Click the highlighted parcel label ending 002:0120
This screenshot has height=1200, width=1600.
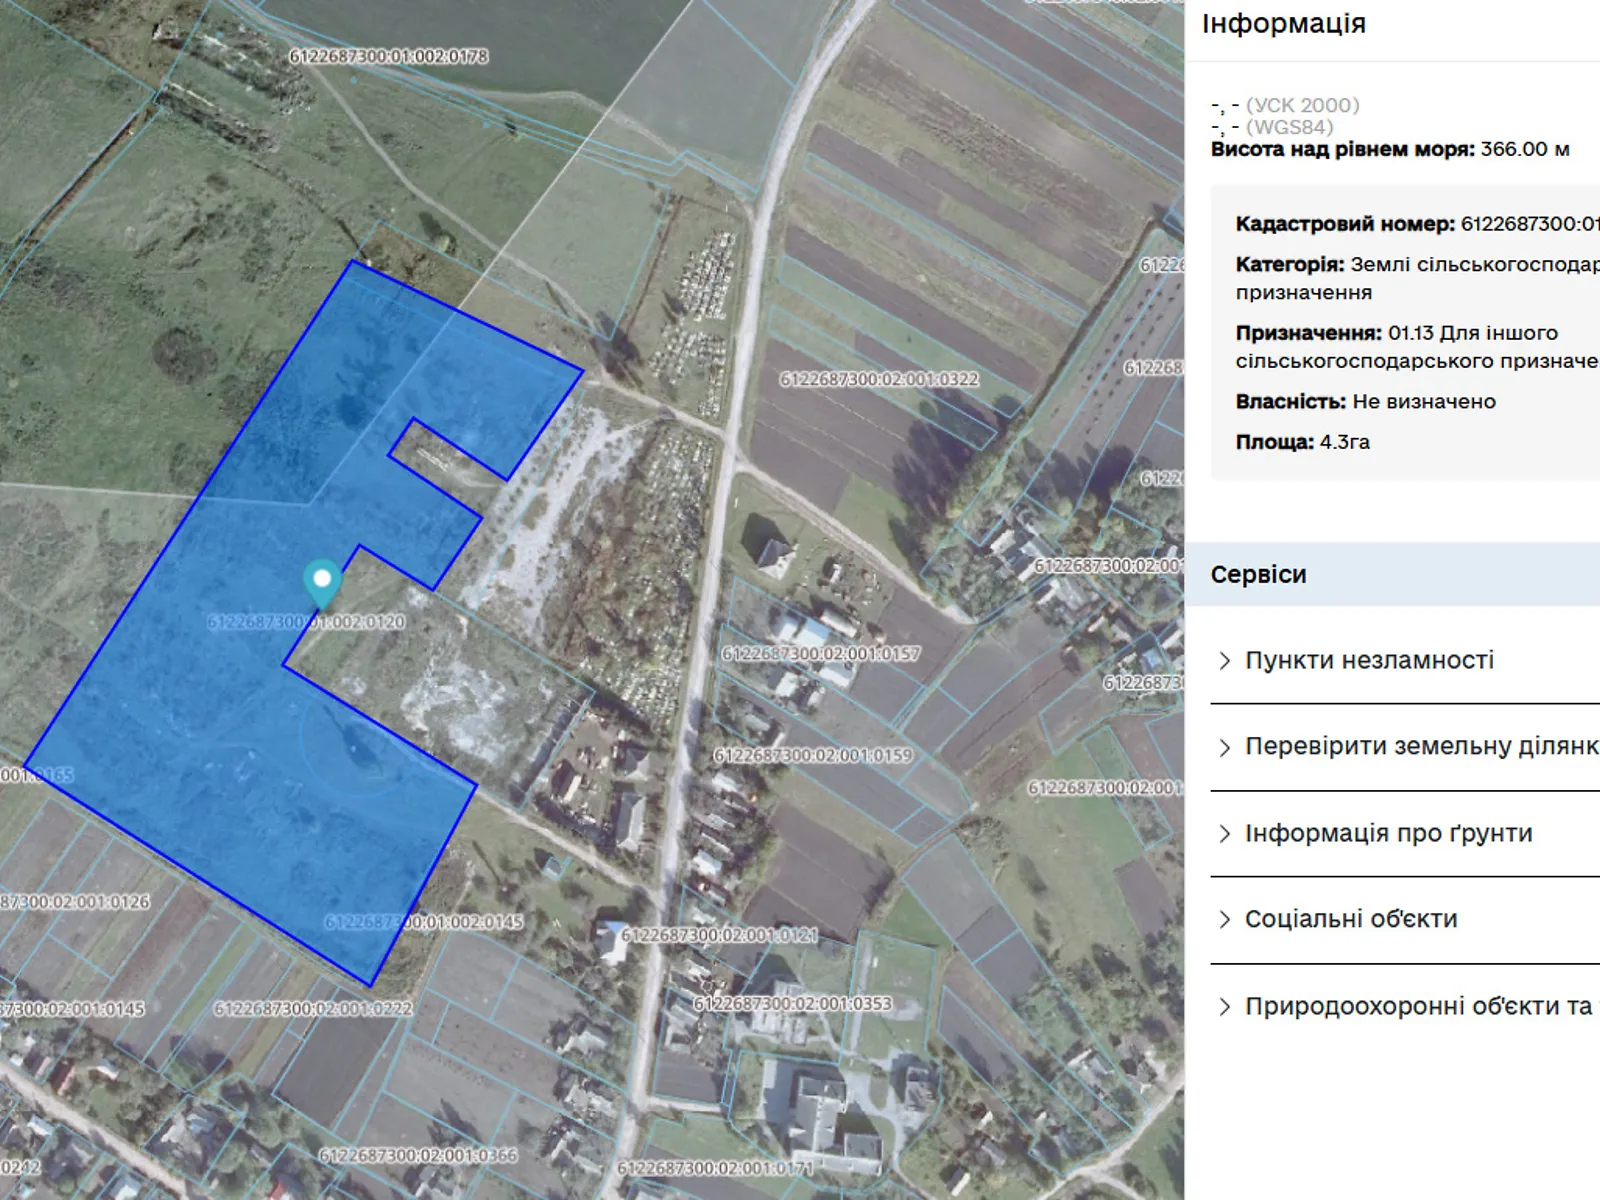pyautogui.click(x=306, y=622)
